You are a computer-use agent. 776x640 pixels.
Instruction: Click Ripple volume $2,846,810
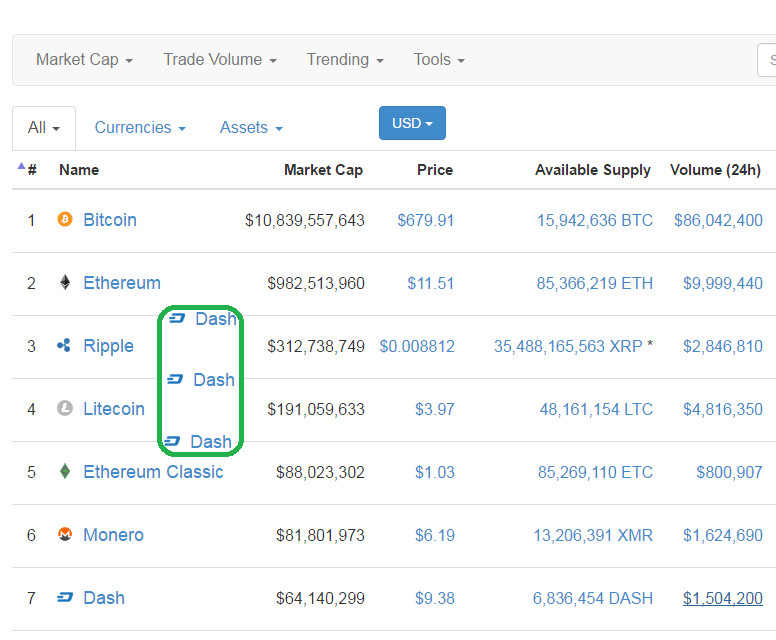723,346
